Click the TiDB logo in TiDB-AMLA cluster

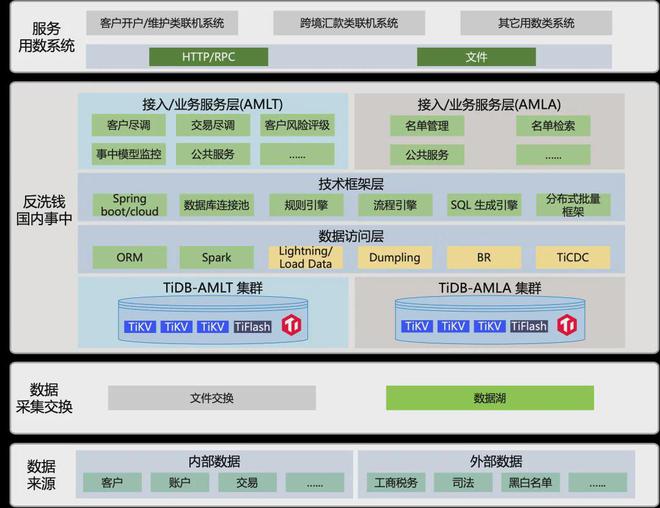[567, 325]
